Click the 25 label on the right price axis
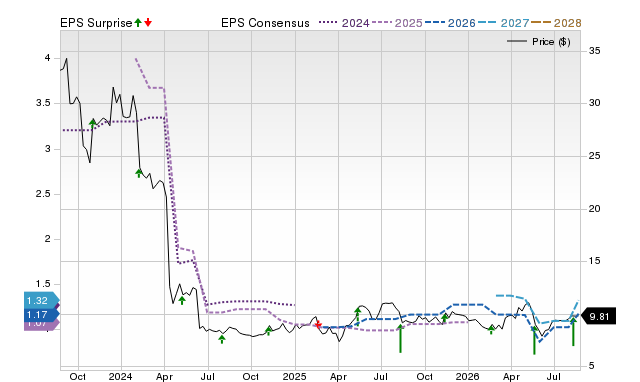Screen dimensions: 640x382 point(595,156)
